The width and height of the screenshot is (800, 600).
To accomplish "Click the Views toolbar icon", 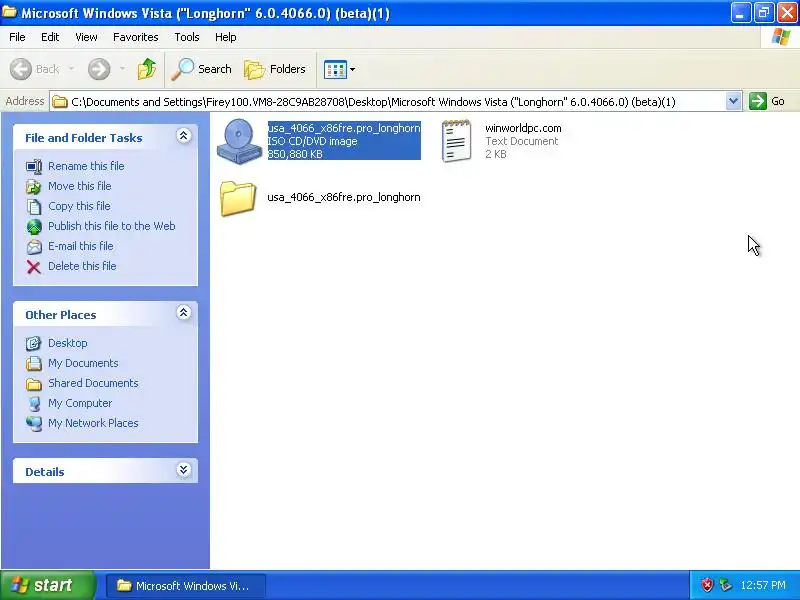I will click(x=335, y=69).
